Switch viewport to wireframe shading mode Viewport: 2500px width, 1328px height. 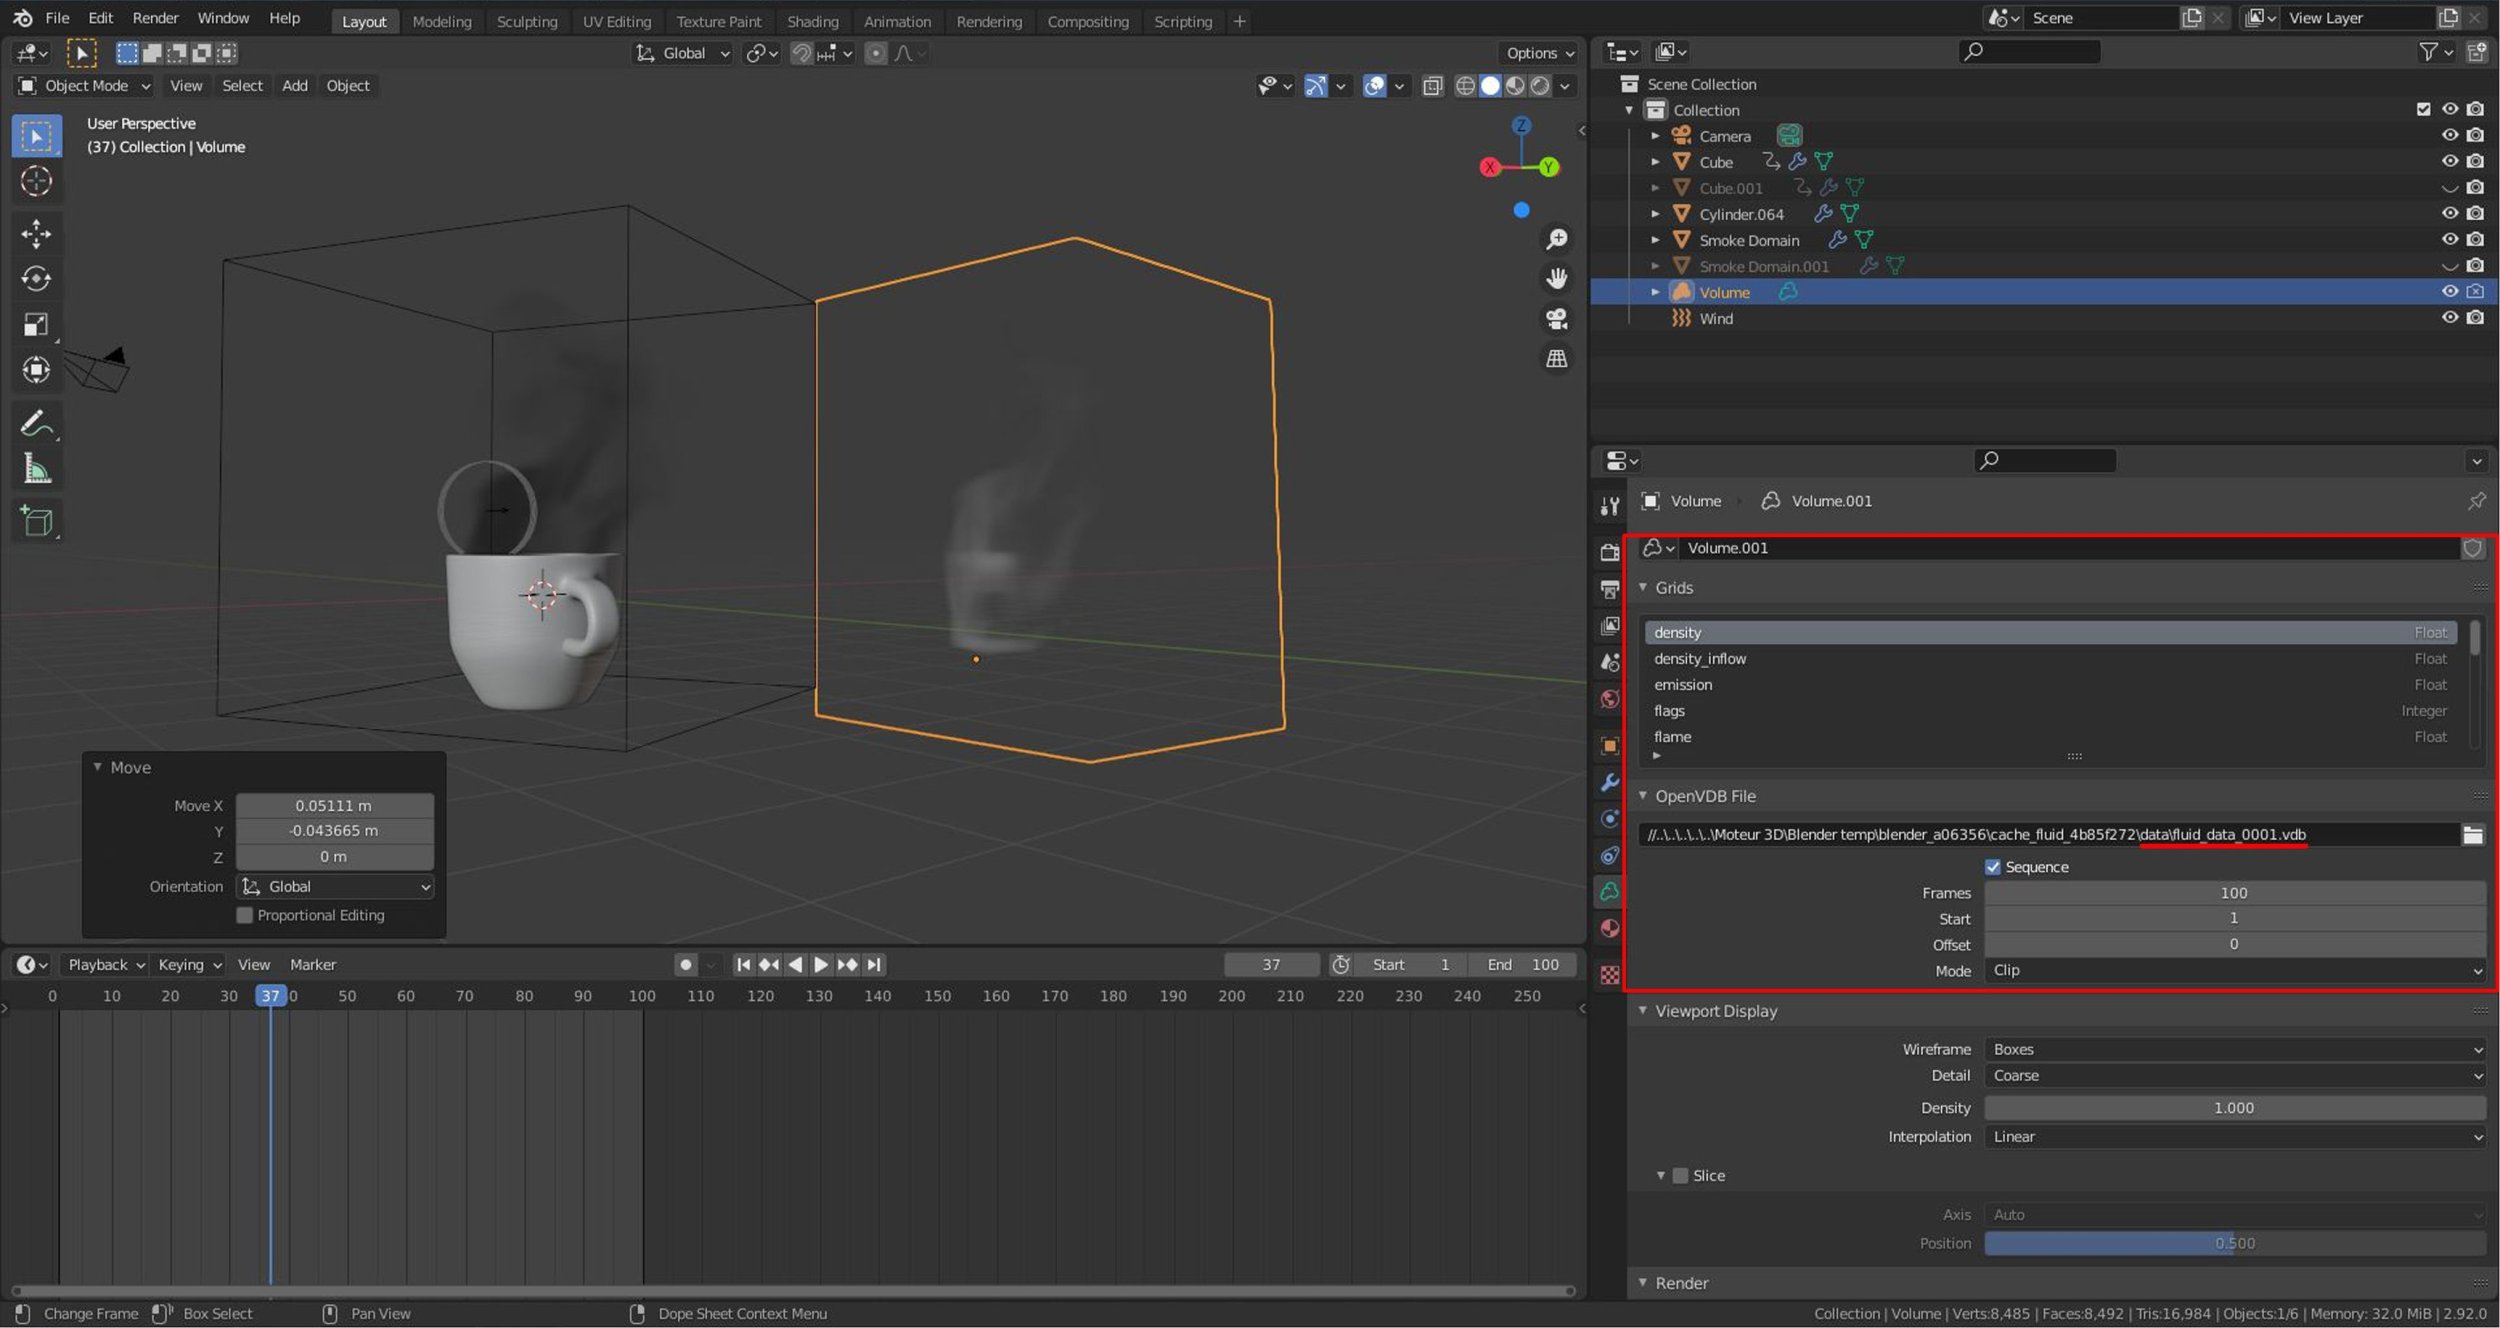[x=1464, y=86]
